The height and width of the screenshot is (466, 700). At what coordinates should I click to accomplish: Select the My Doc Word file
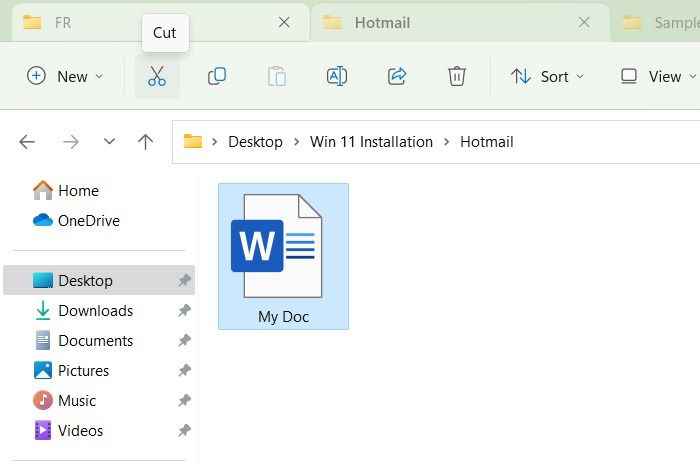tap(283, 256)
